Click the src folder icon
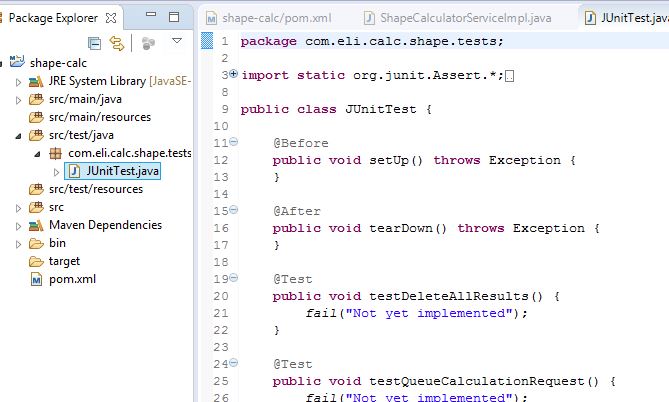 tap(36, 207)
